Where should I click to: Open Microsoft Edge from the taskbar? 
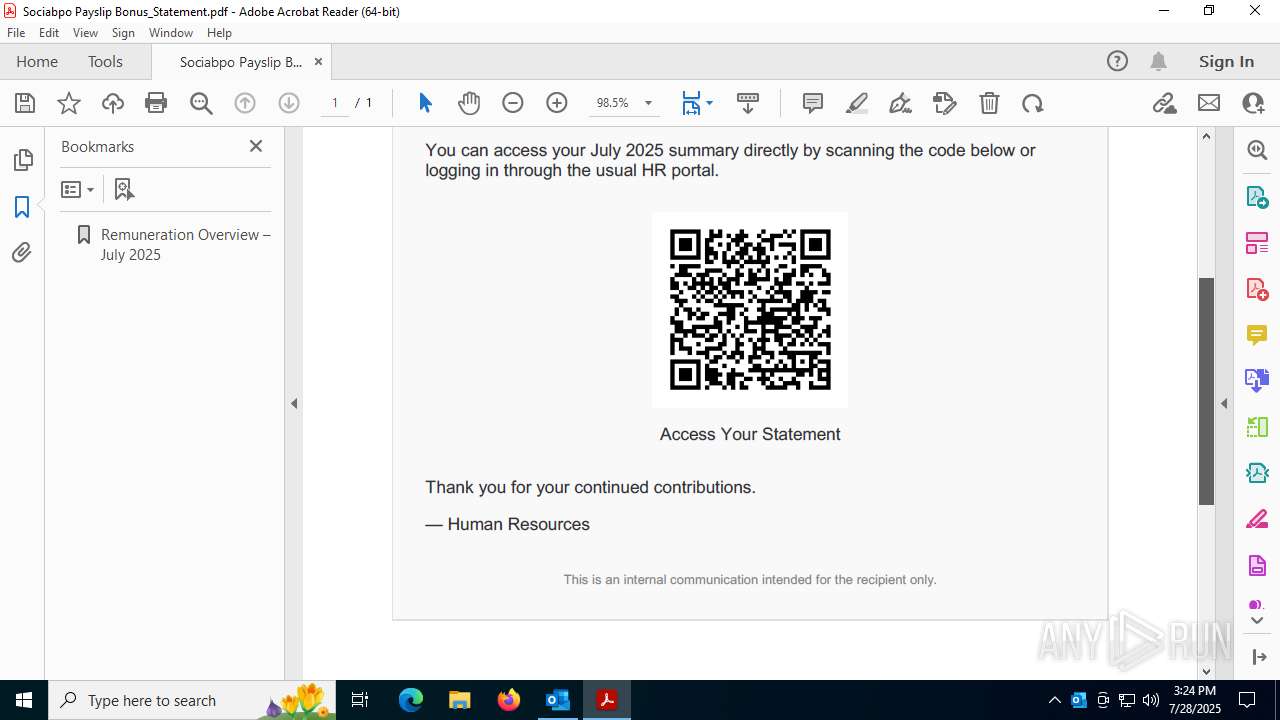point(411,700)
